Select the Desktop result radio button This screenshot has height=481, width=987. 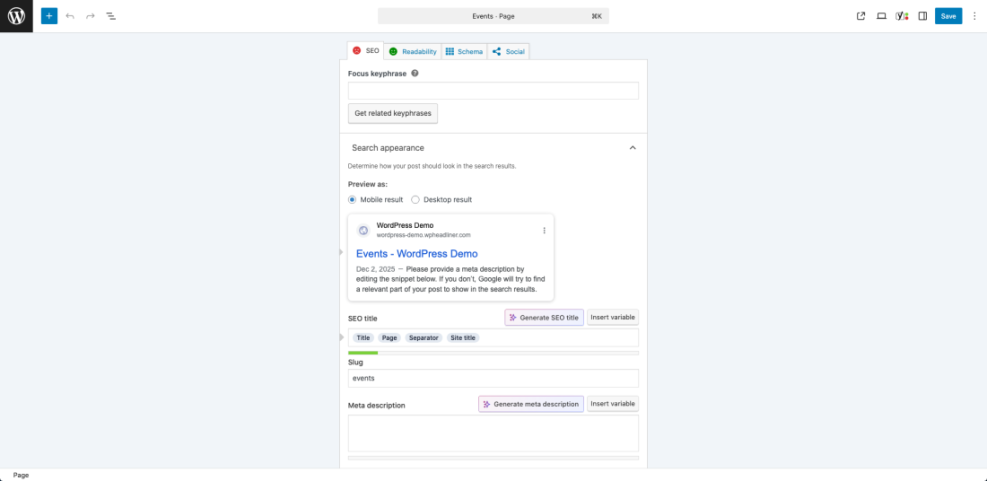[415, 200]
